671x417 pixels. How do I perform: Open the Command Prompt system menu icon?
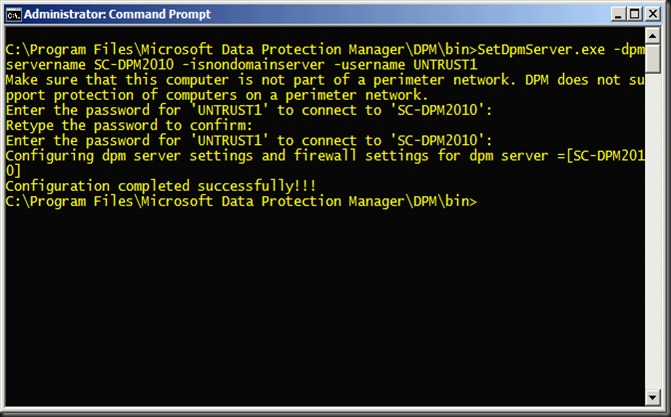[x=13, y=15]
